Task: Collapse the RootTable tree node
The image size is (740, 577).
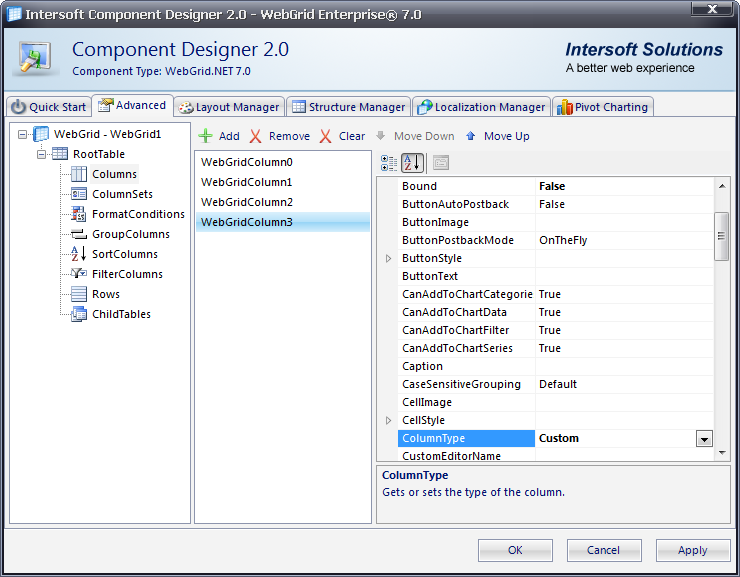Action: pos(42,154)
